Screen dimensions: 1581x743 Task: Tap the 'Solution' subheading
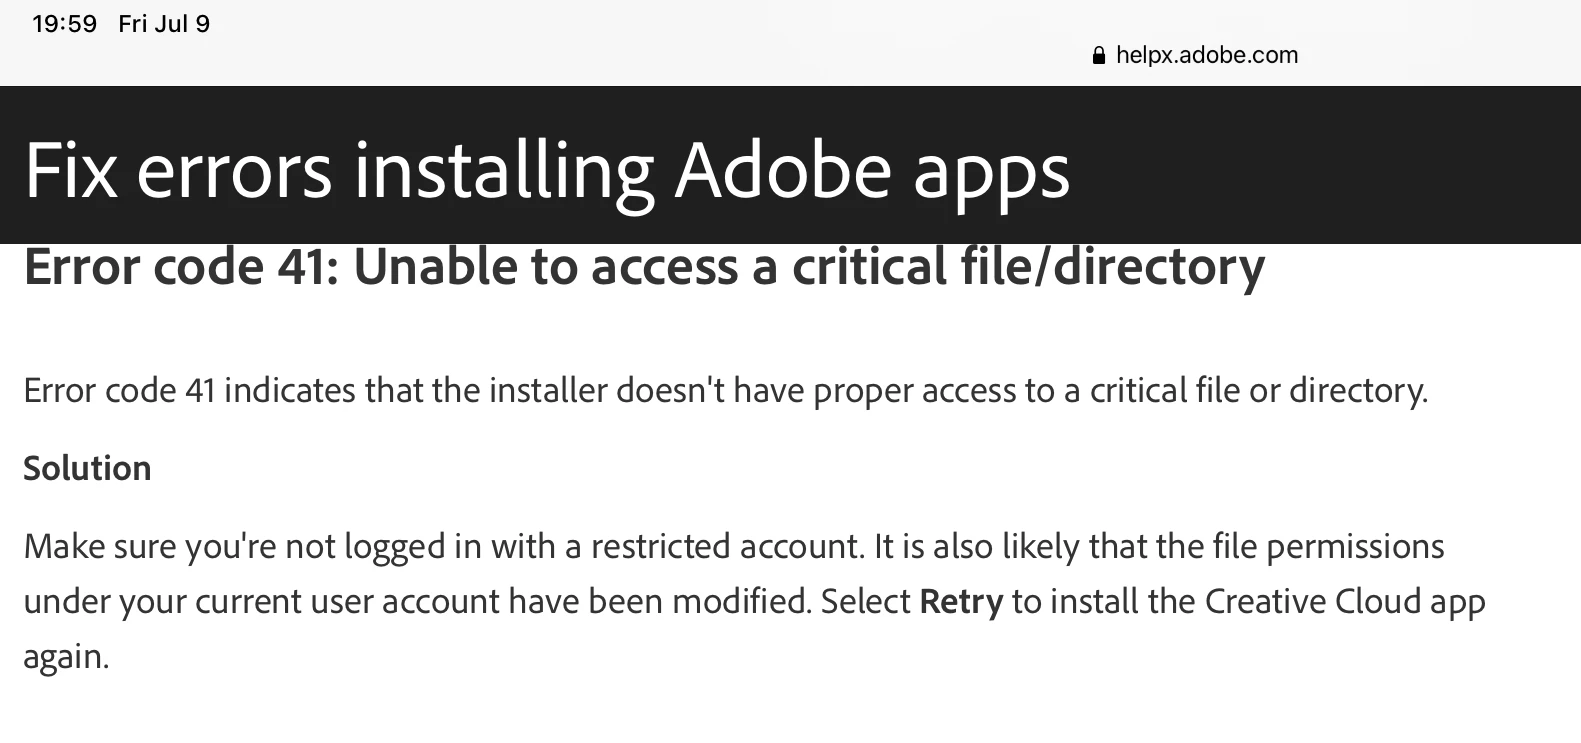(87, 468)
